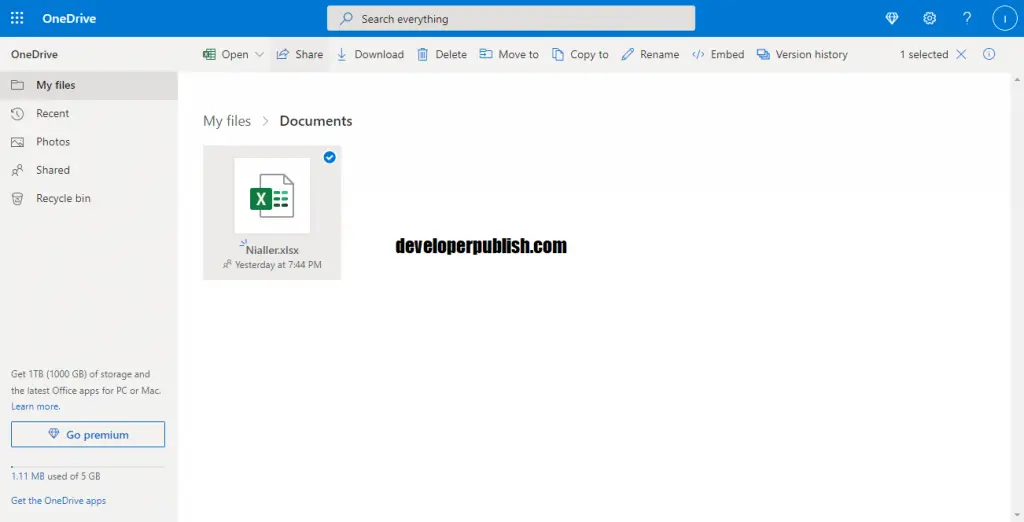This screenshot has width=1024, height=522.
Task: Expand the Open dropdown chevron
Action: [259, 54]
